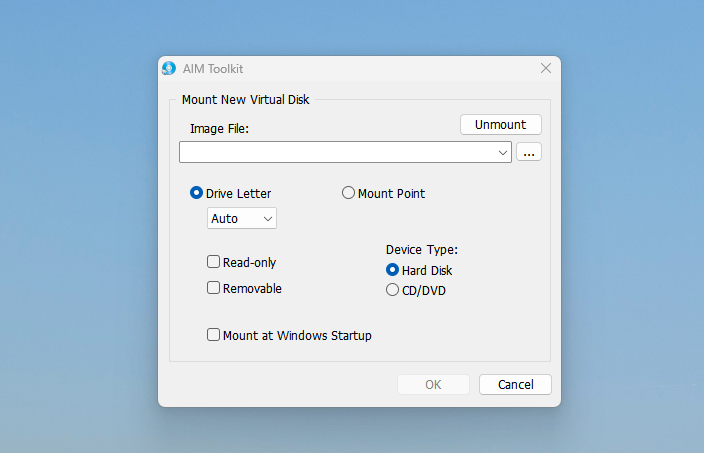Select the Drive Letter radio option

click(x=196, y=193)
